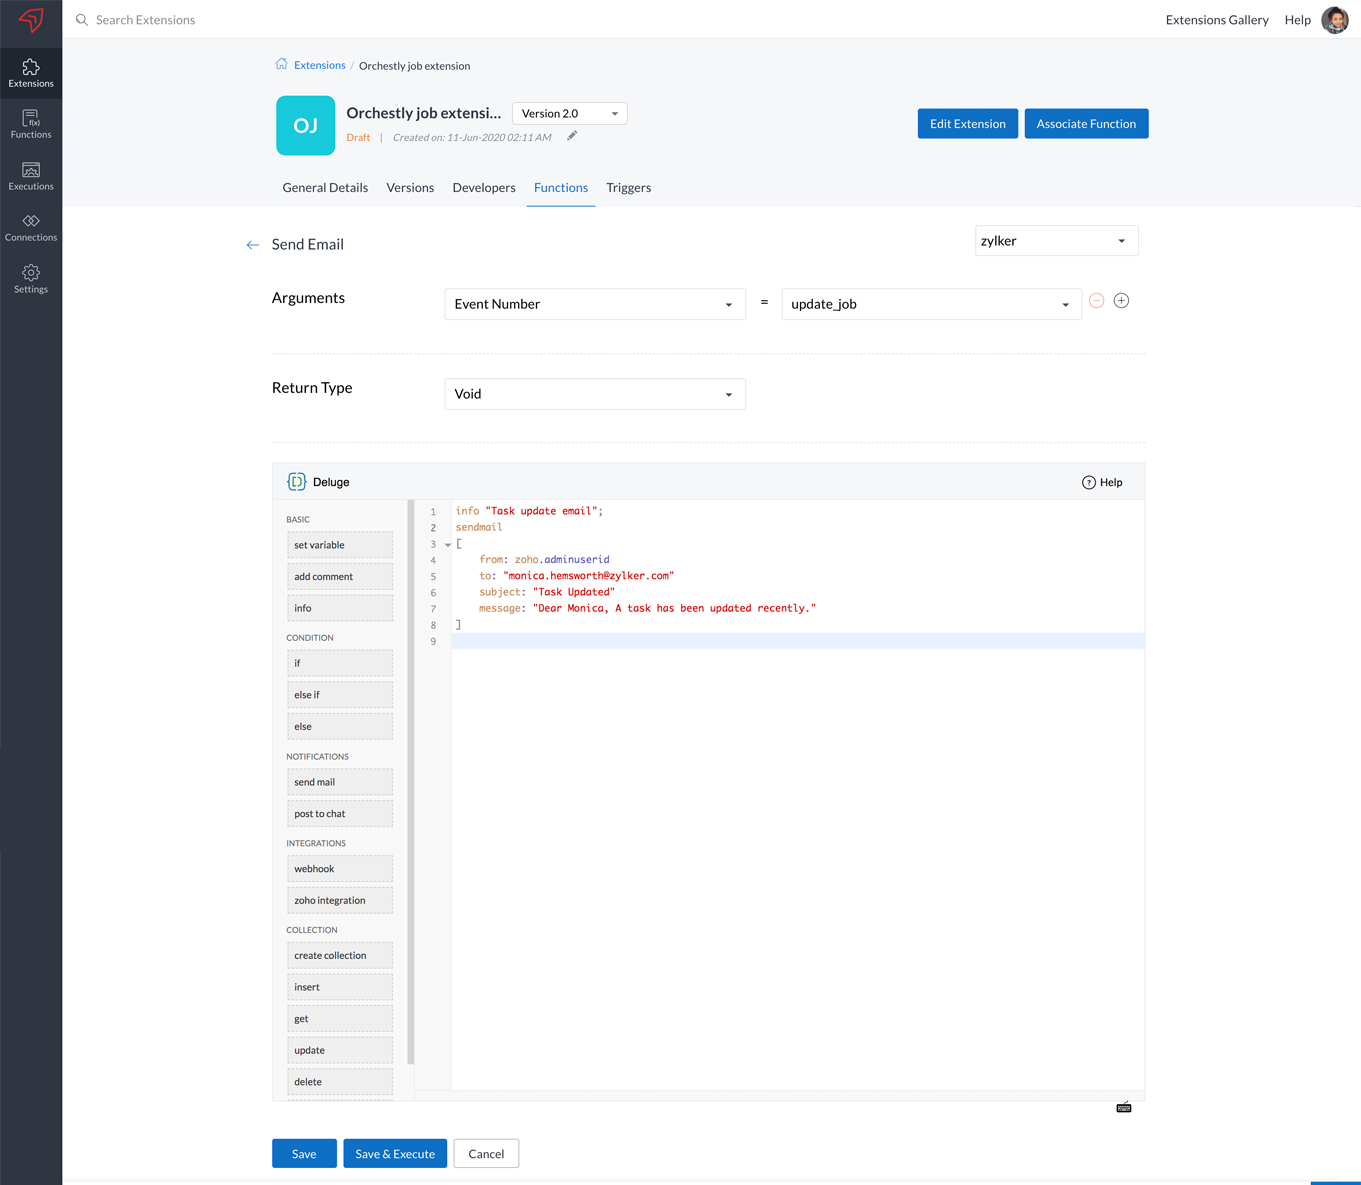Viewport: 1361px width, 1185px height.
Task: Click the Extensions breadcrumb link
Action: [320, 65]
